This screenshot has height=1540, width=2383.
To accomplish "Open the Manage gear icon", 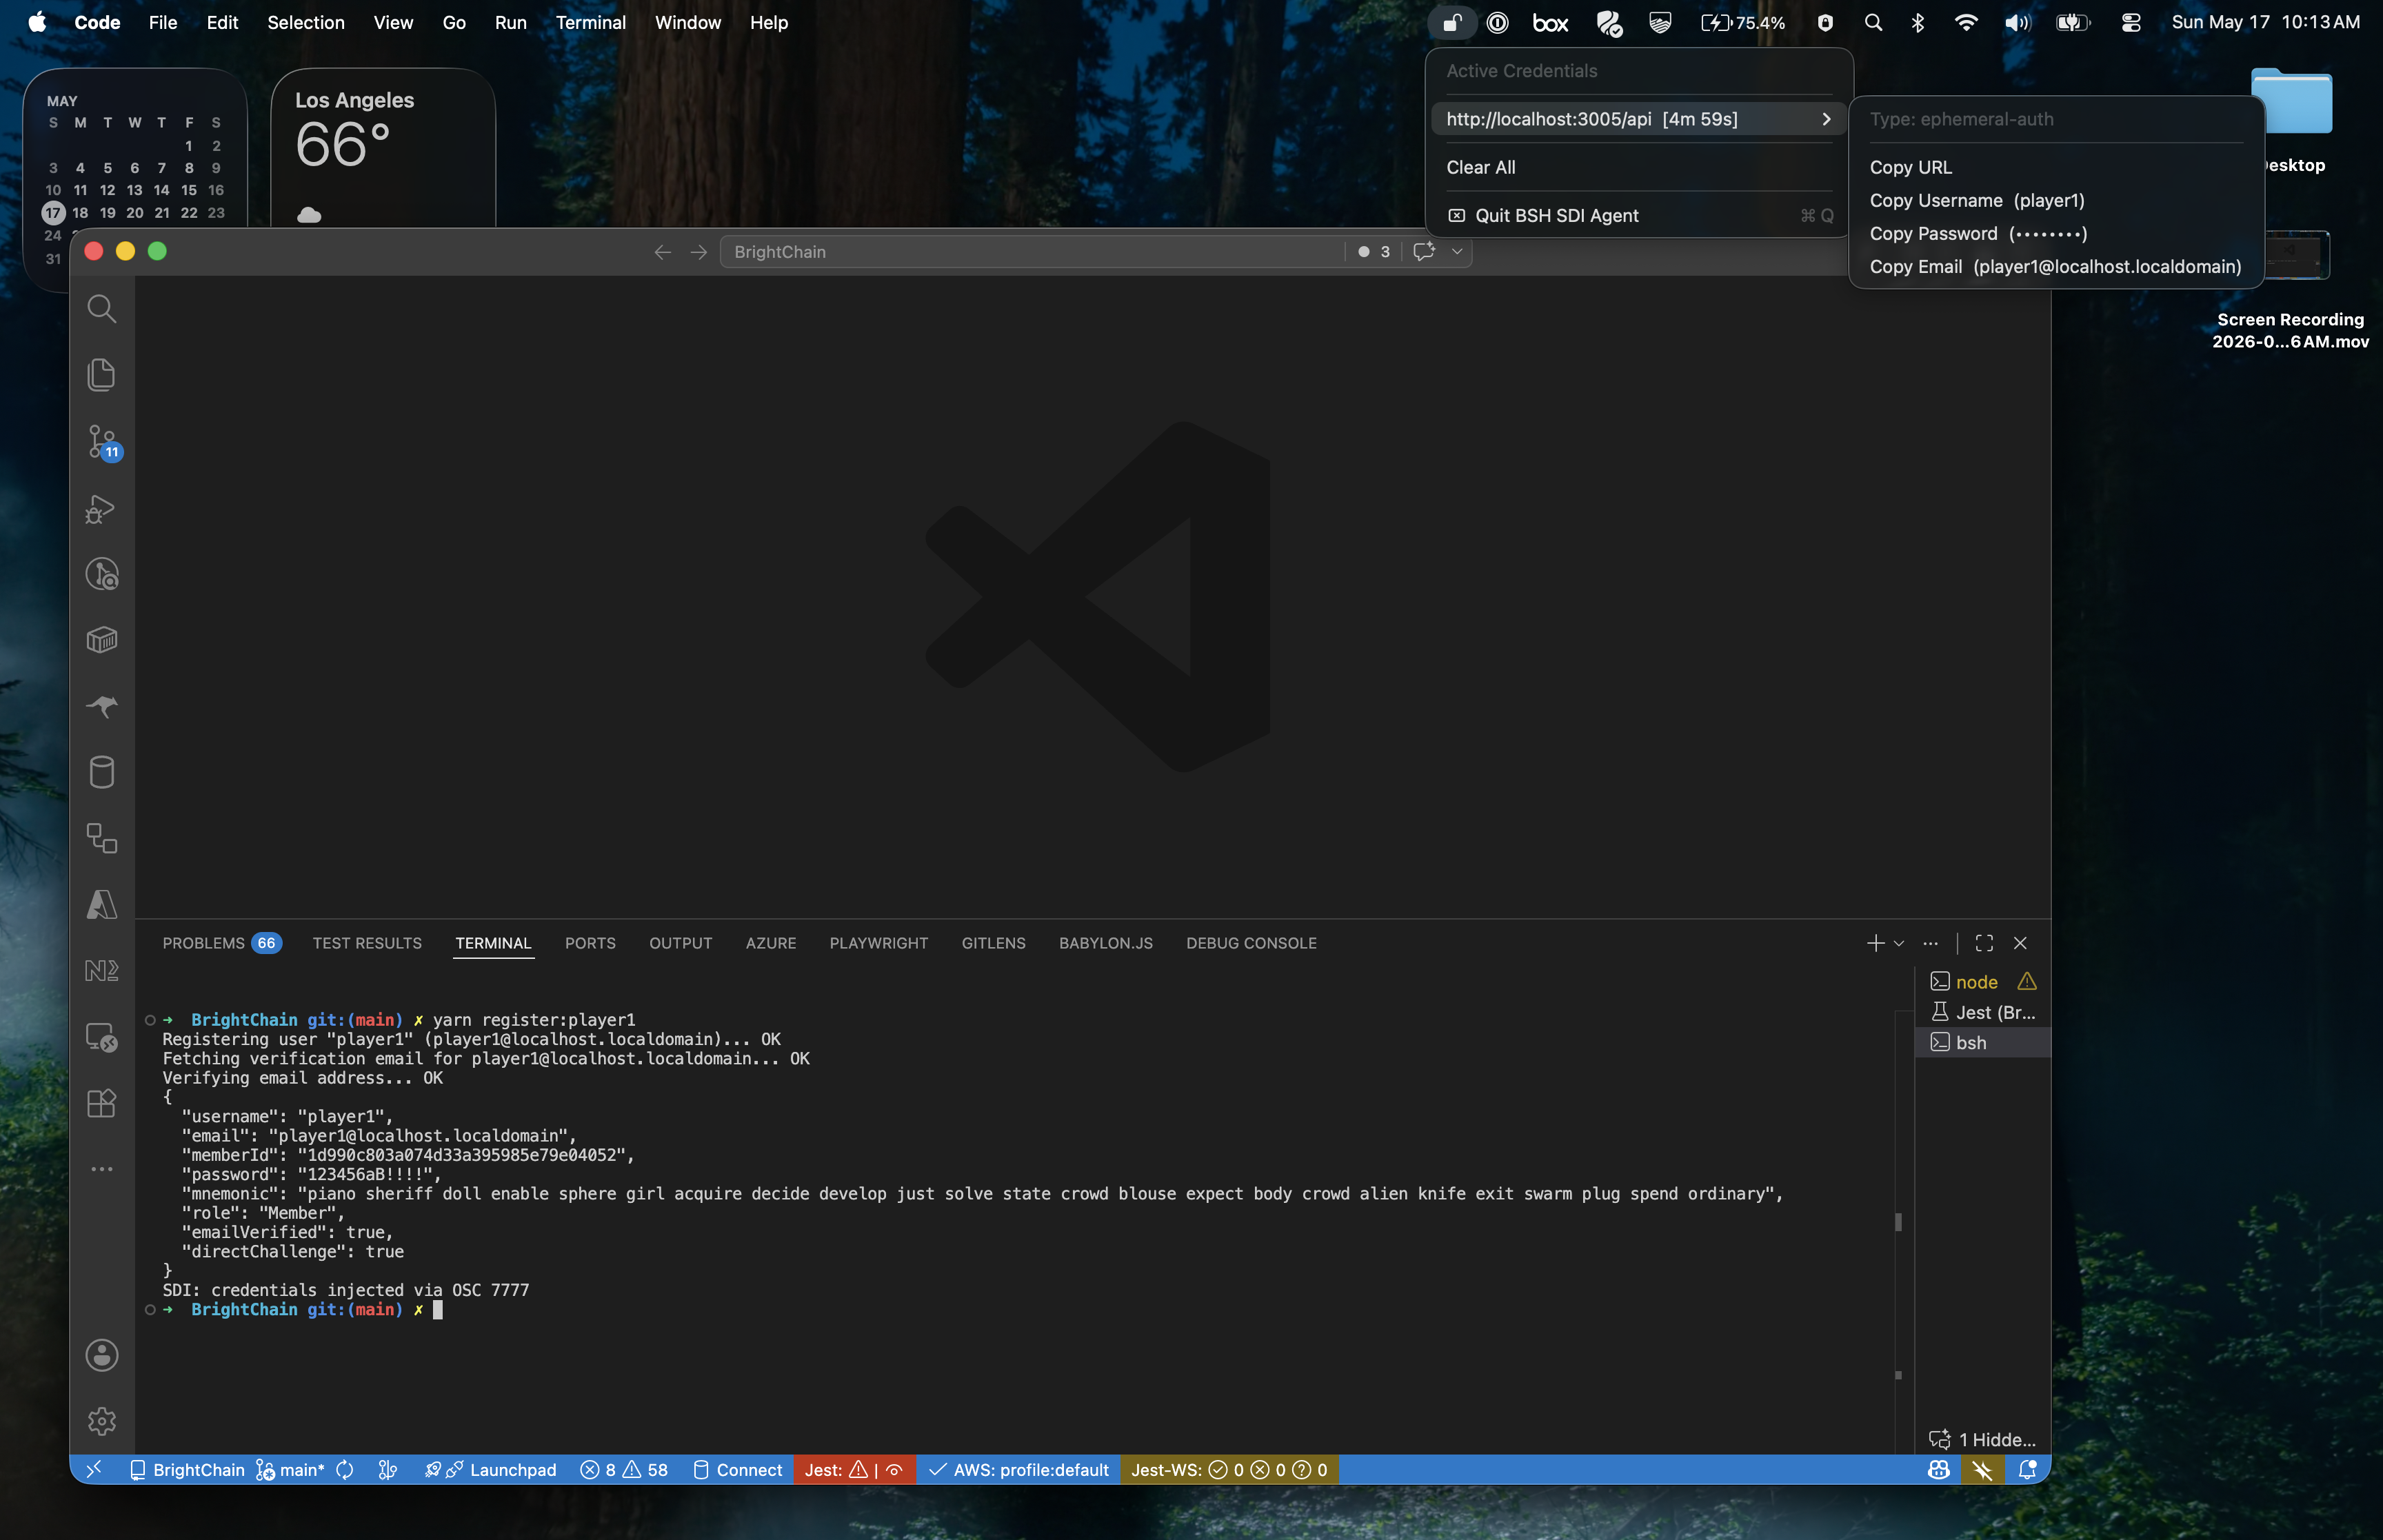I will (x=101, y=1421).
